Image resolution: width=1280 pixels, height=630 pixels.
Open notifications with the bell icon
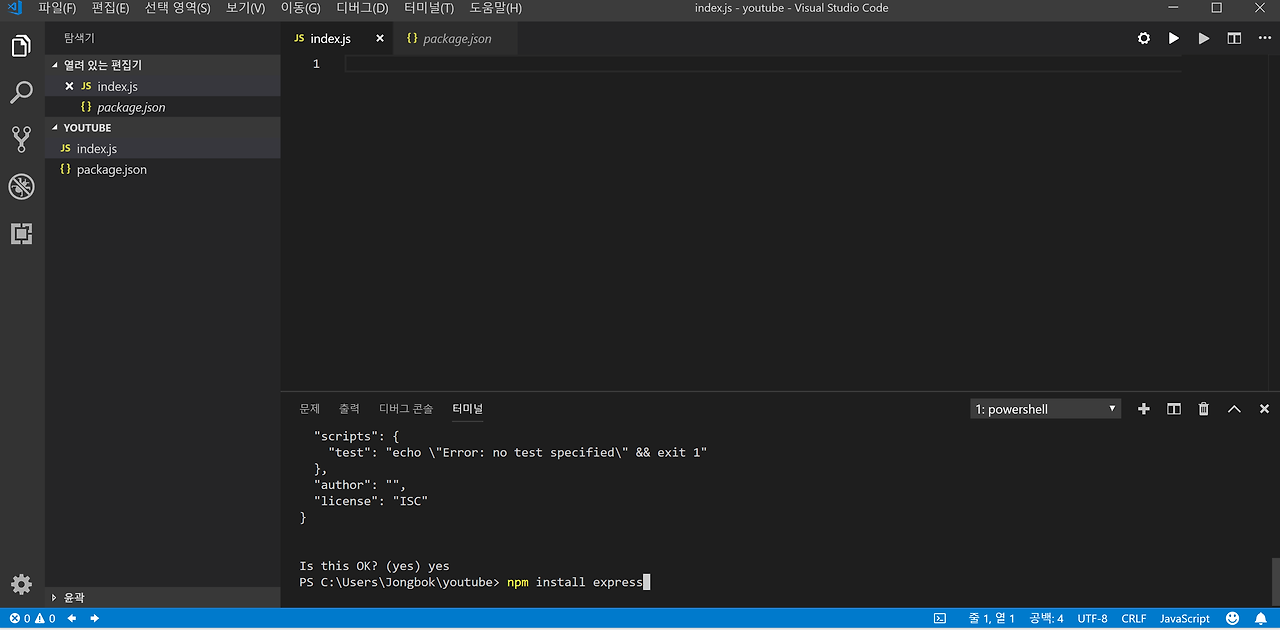click(x=1261, y=619)
